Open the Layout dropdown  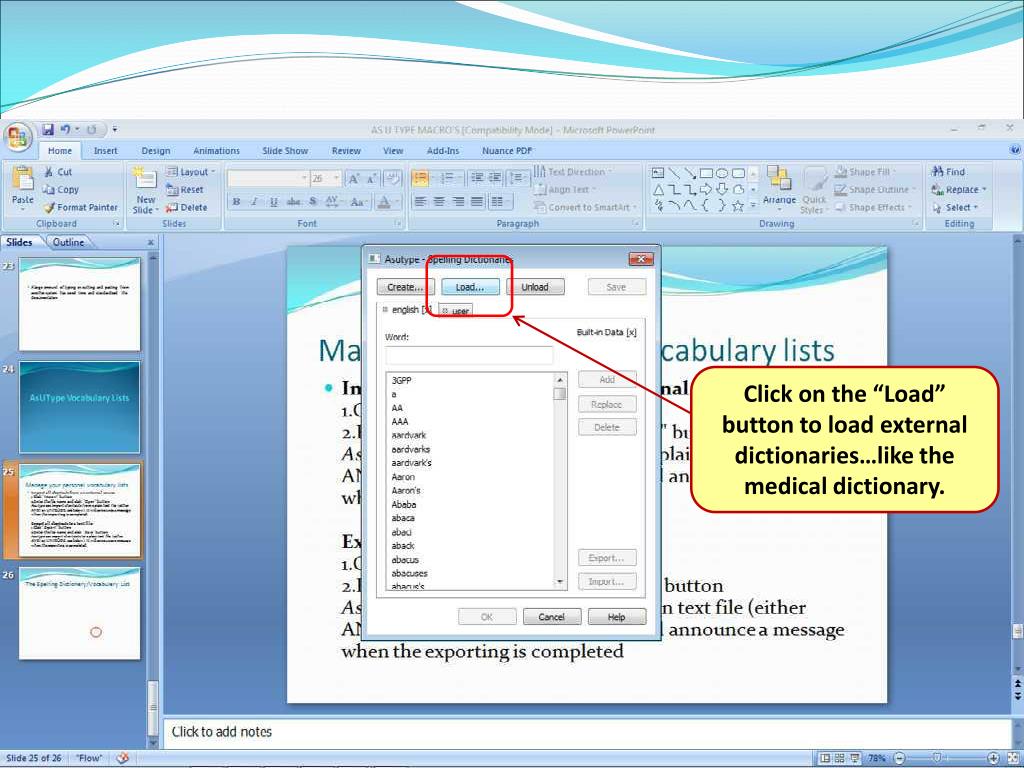(190, 172)
